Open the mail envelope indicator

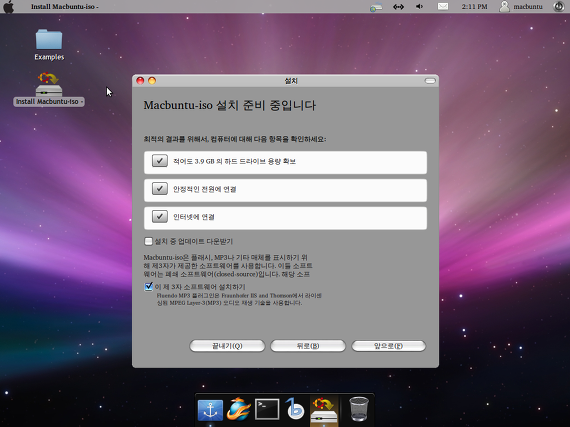[442, 7]
